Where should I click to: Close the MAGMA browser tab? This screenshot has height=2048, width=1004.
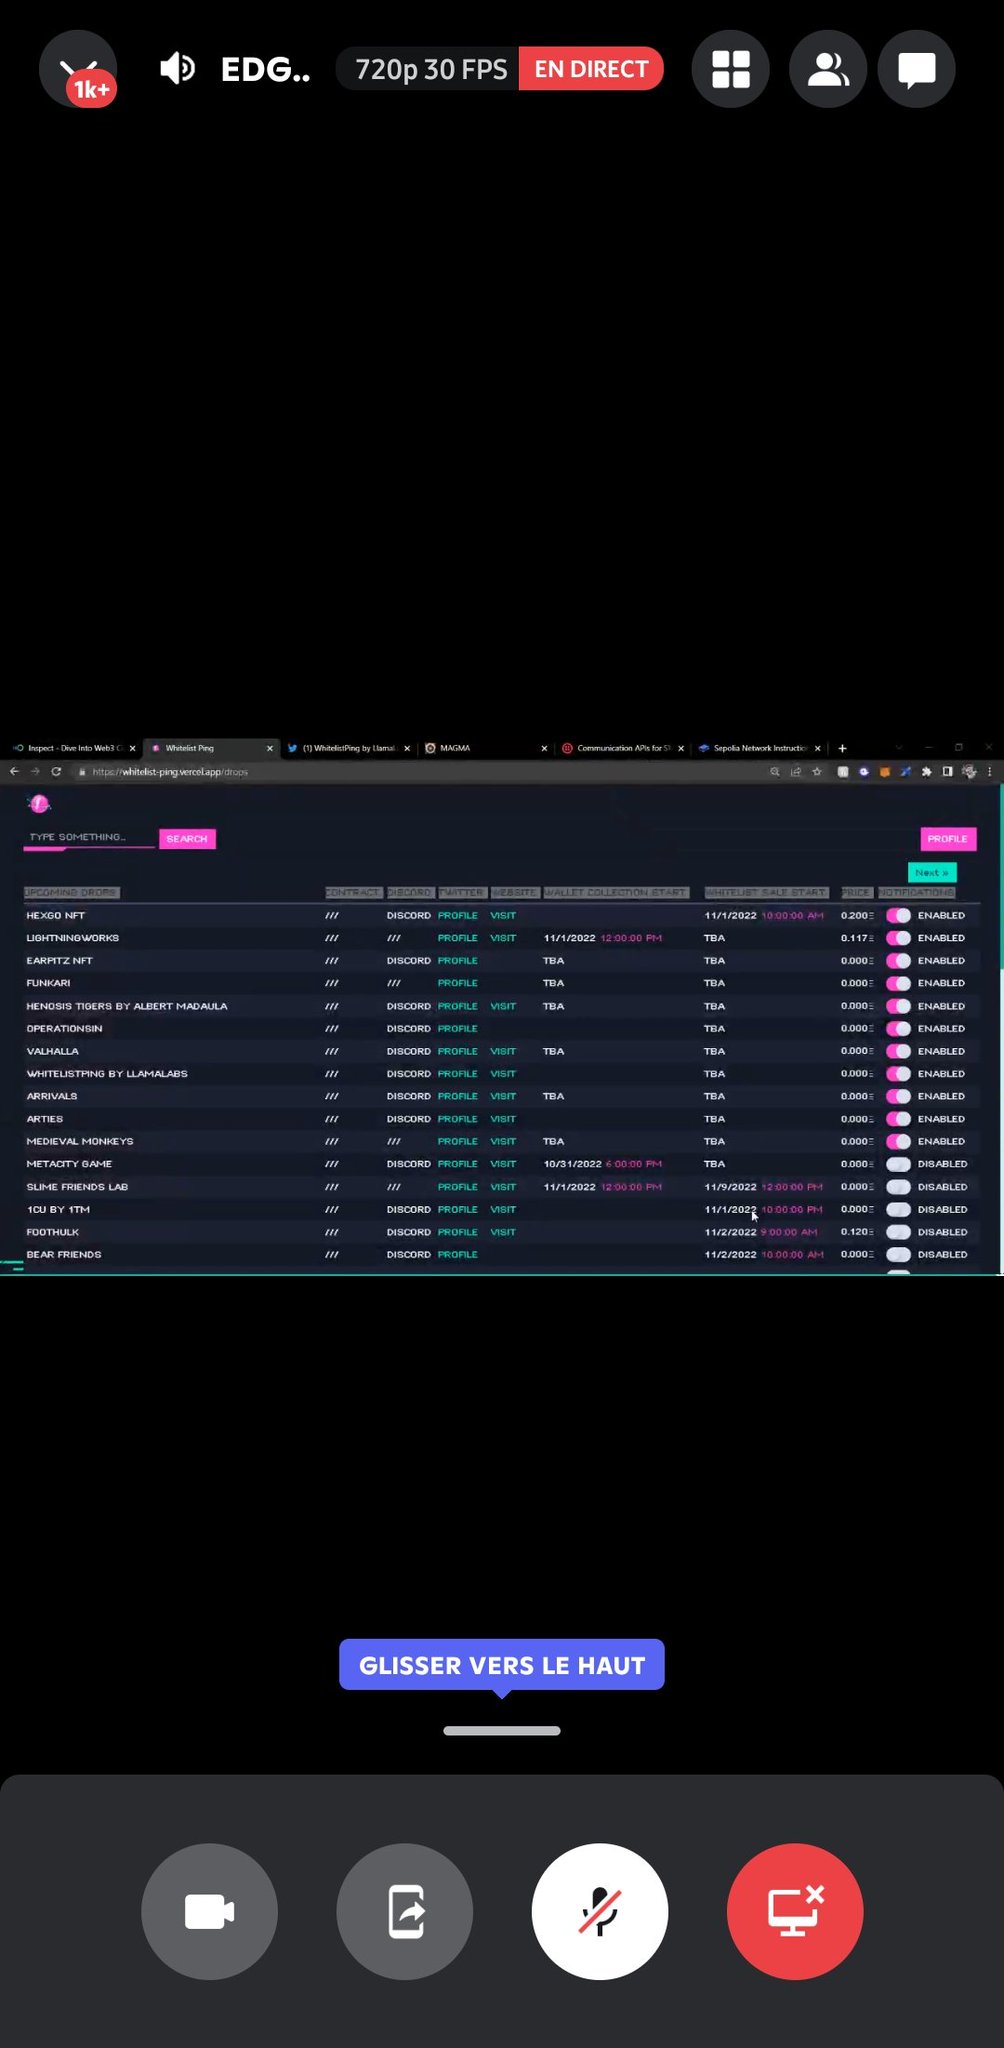coord(544,748)
